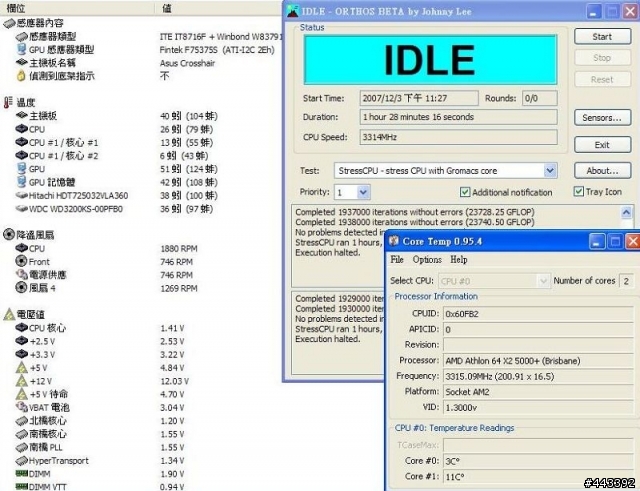640x491 pixels.
Task: Click the DIMM VTT memory icon
Action: point(21,487)
